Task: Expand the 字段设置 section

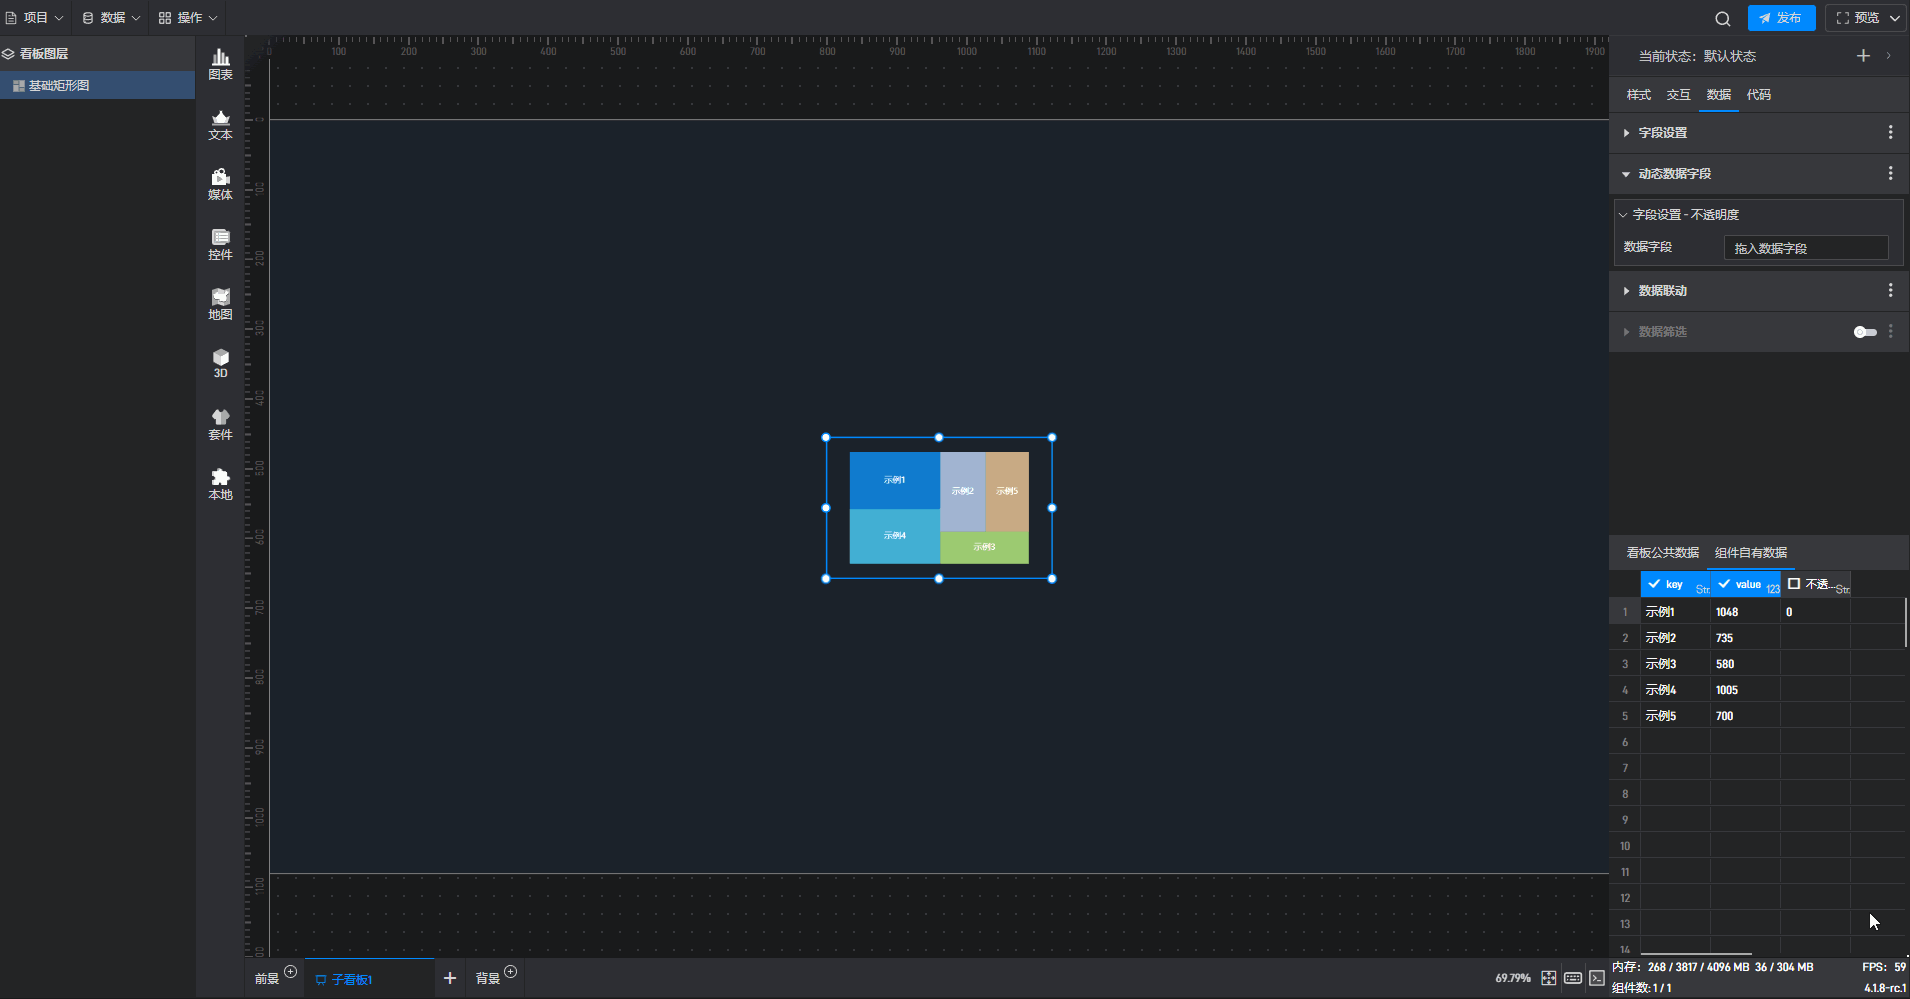Action: 1662,133
